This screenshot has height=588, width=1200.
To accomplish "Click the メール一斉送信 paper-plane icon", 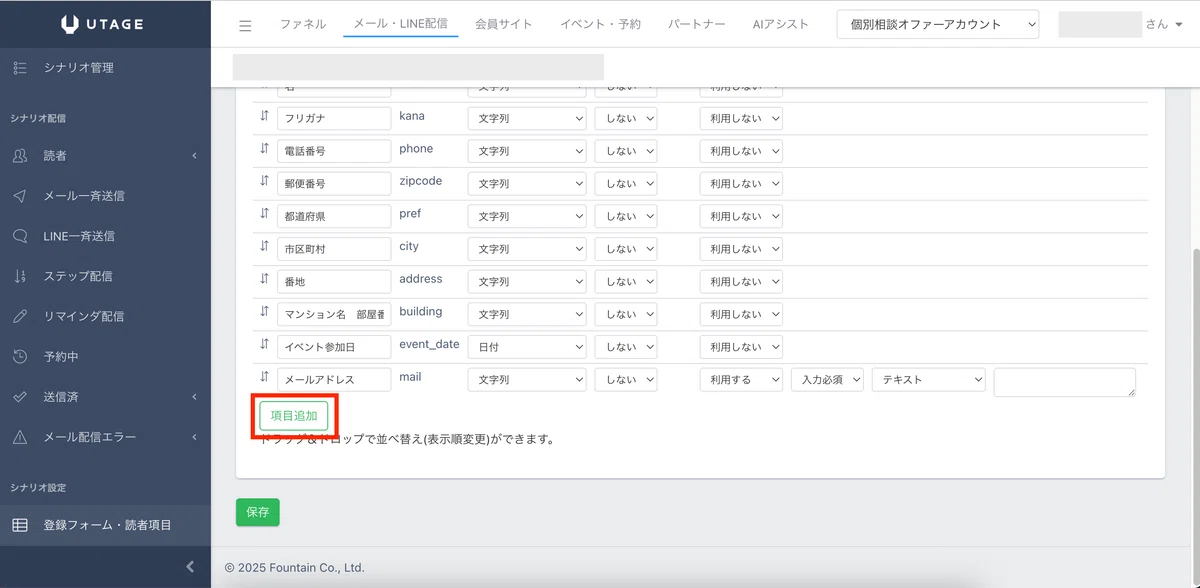I will point(20,196).
